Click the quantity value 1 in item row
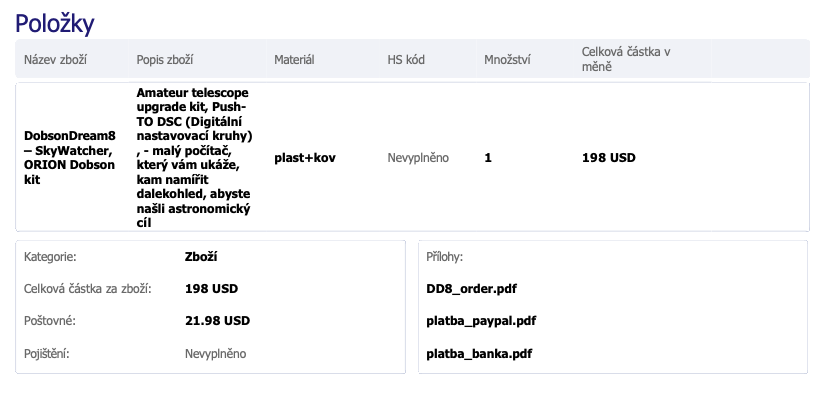The height and width of the screenshot is (395, 838). click(x=488, y=158)
